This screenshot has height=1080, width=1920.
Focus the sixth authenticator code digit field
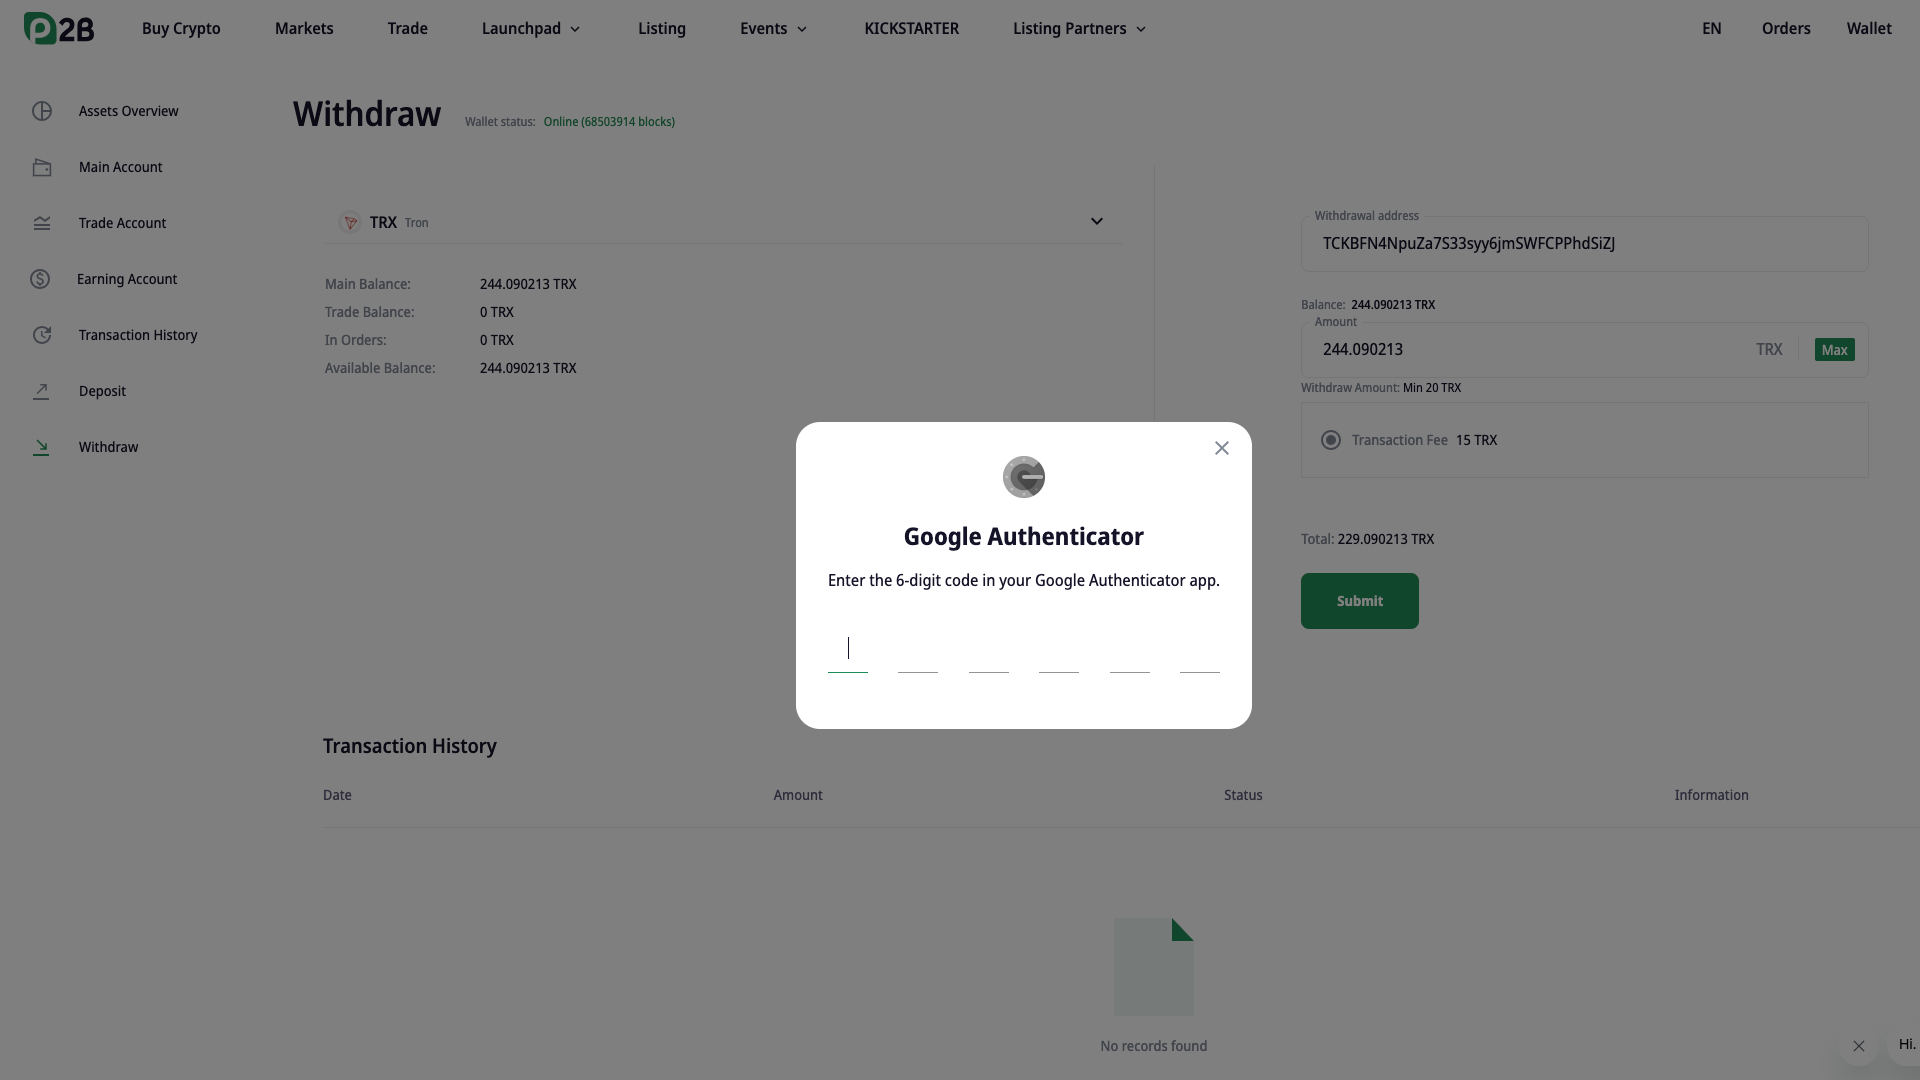[x=1200, y=649]
